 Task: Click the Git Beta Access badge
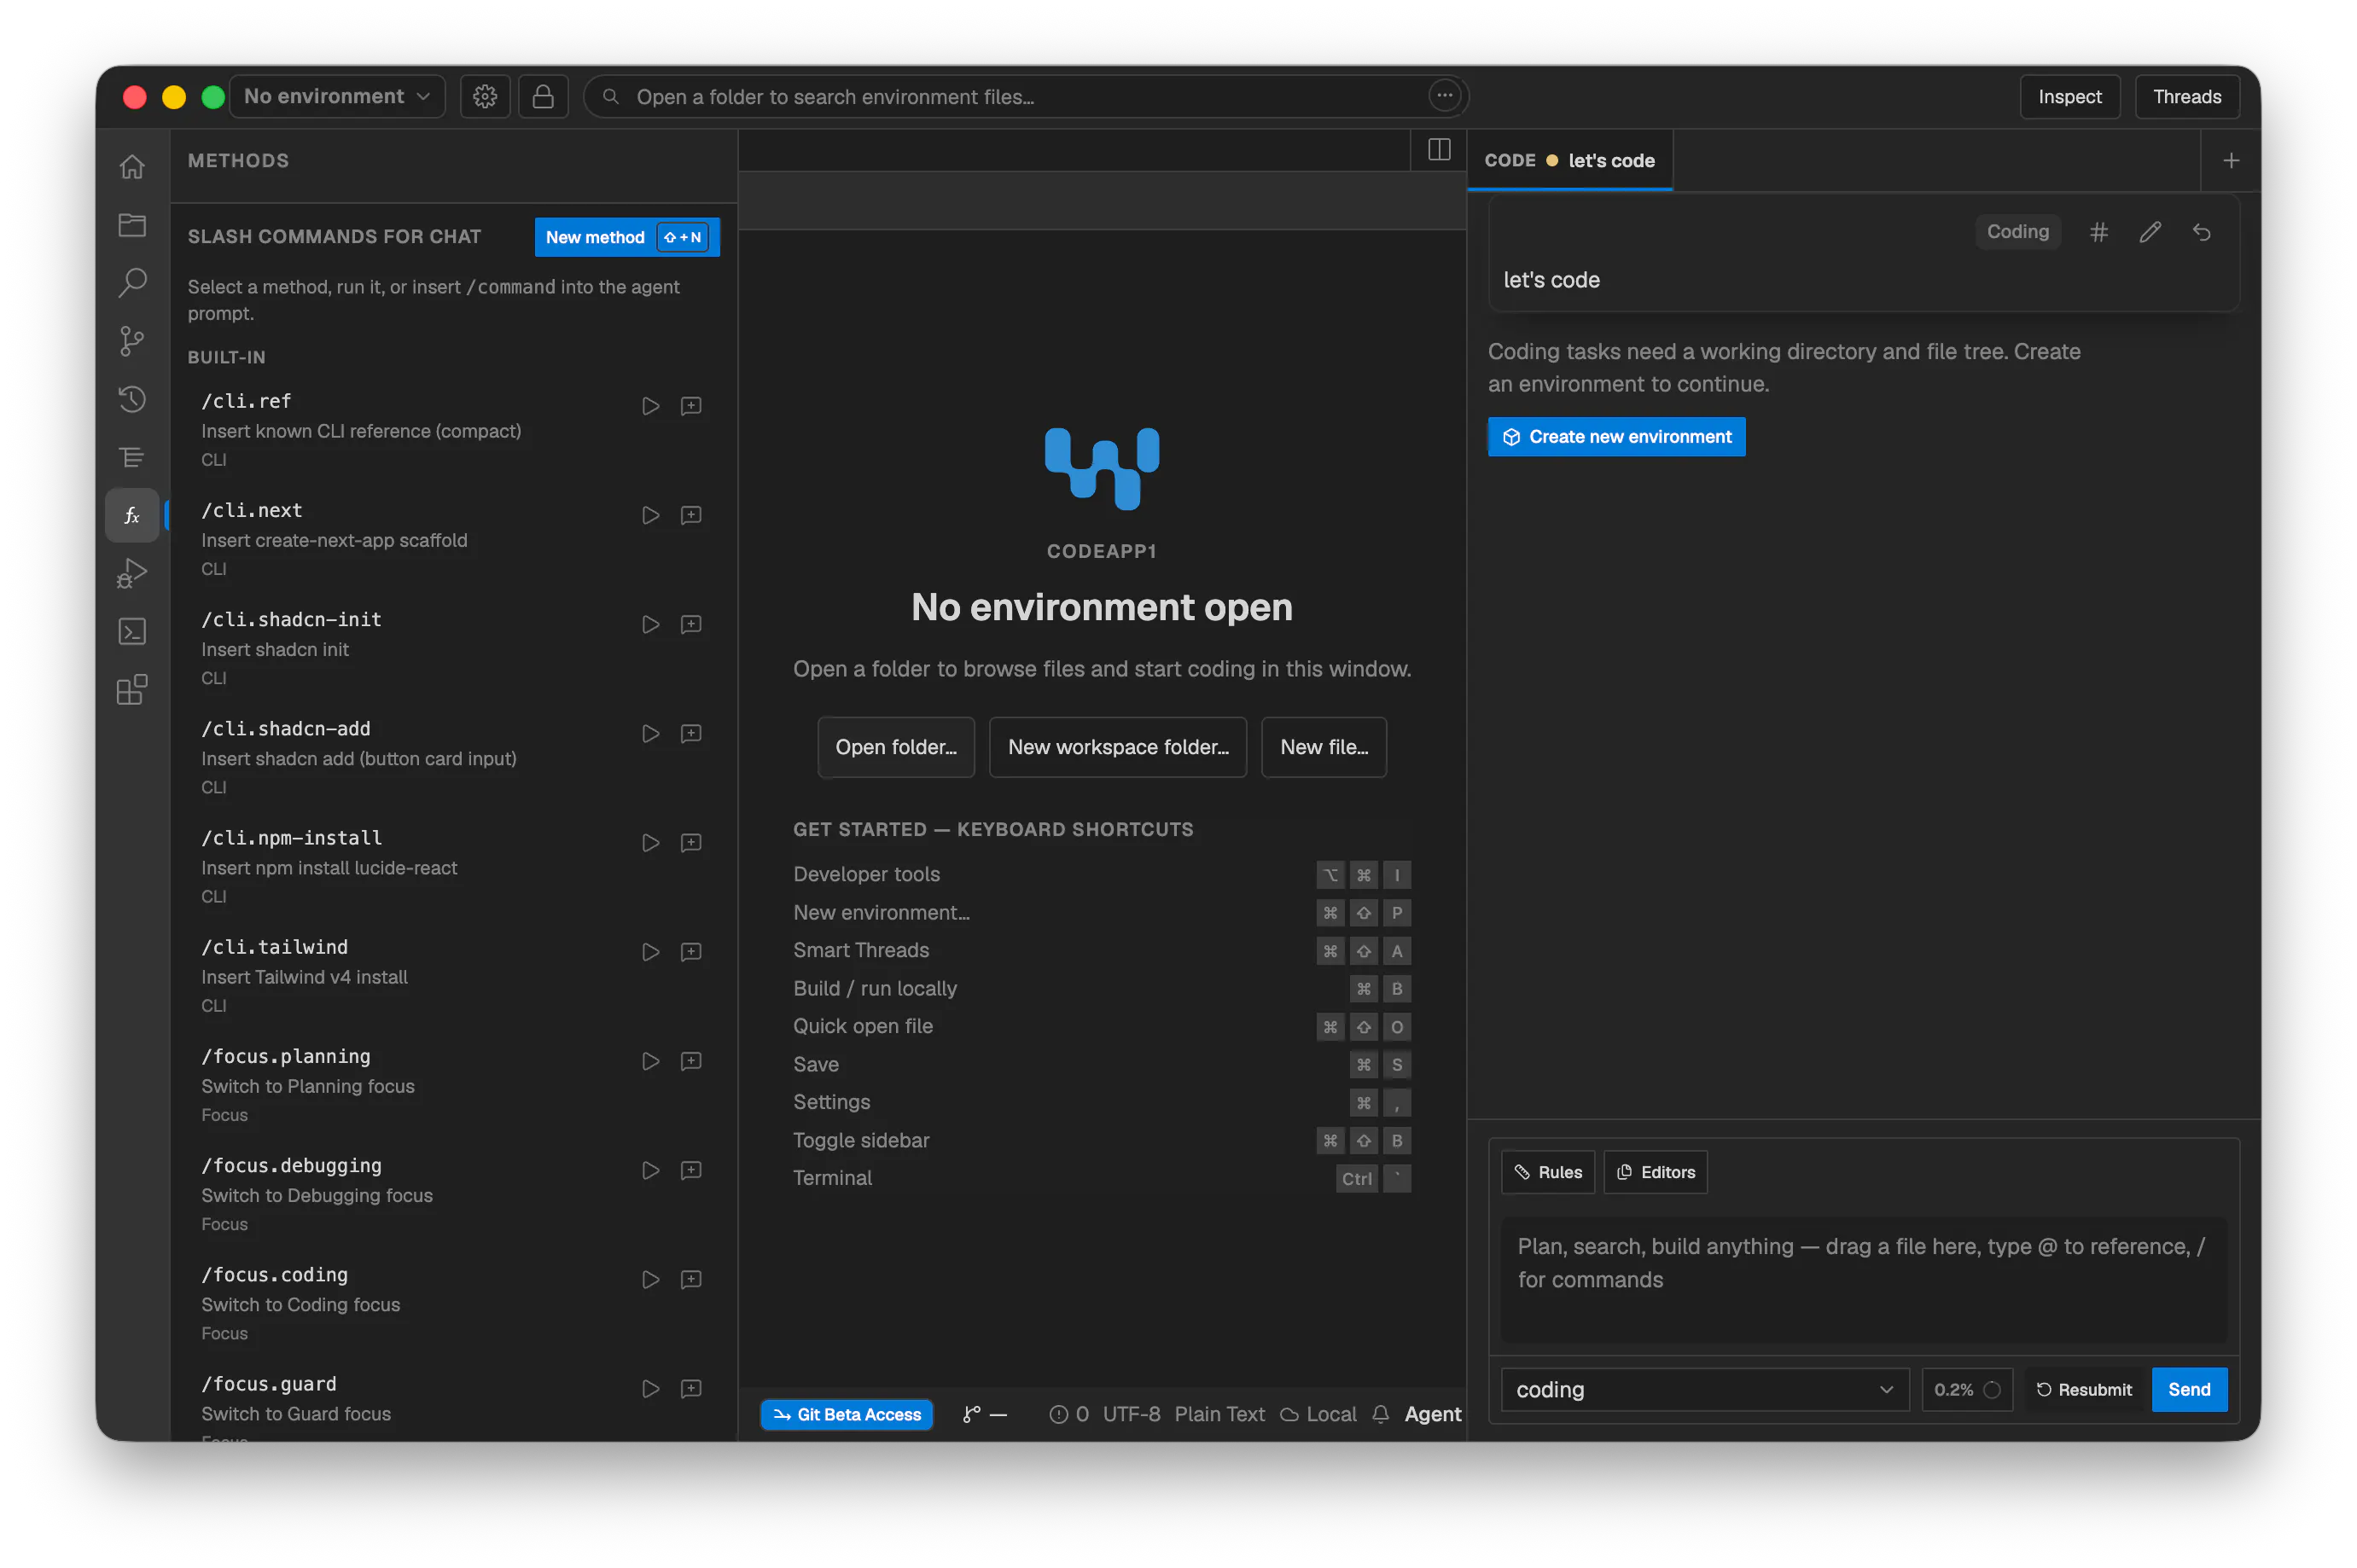[x=846, y=1414]
